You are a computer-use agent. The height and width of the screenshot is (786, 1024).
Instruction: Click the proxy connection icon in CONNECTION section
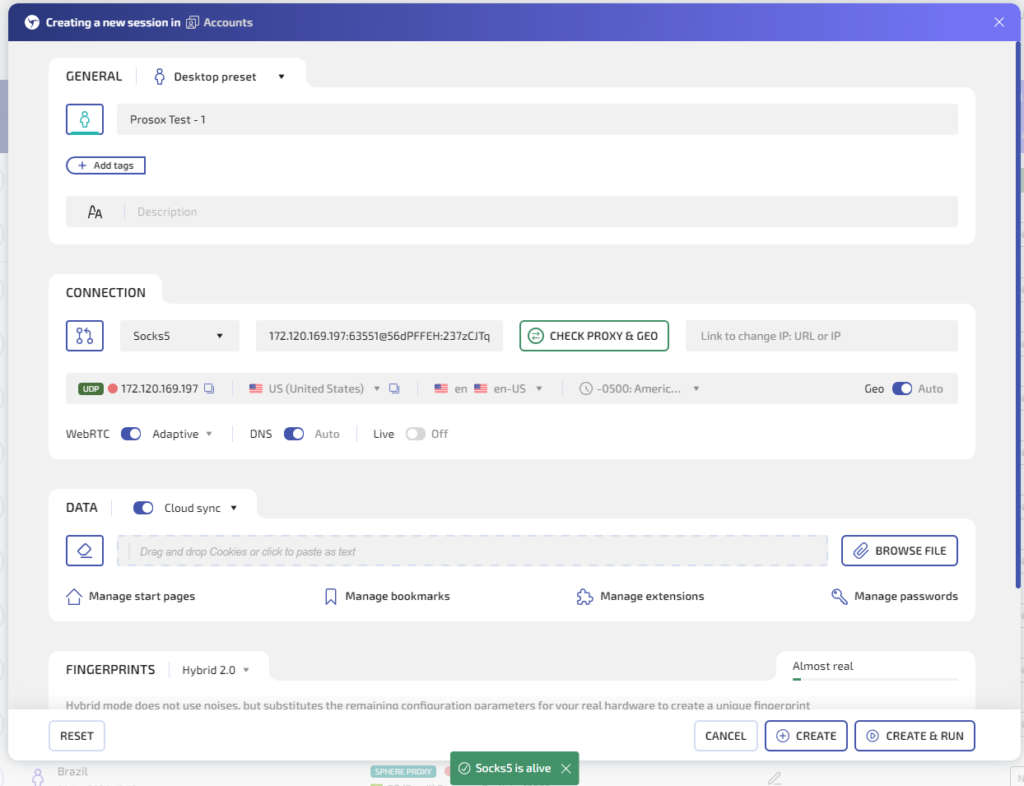click(x=84, y=335)
